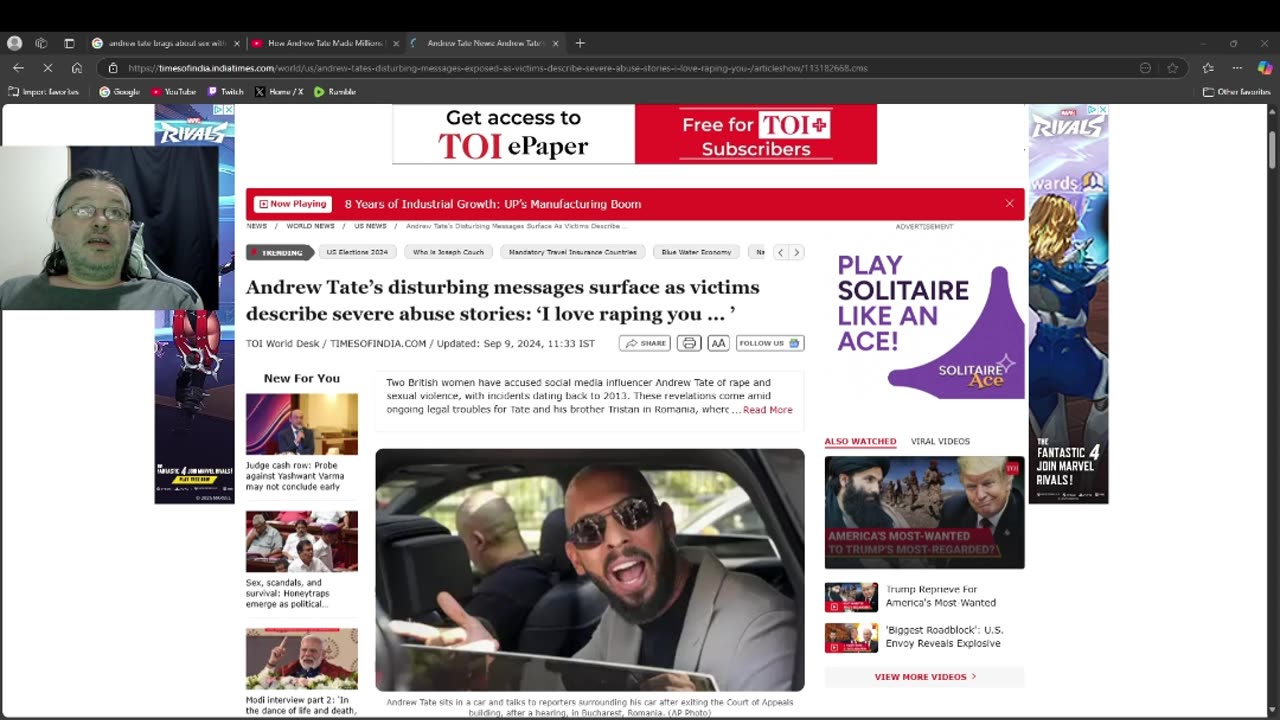Open 'Judge cash row' article thumbnail
The width and height of the screenshot is (1280, 720).
[x=302, y=424]
